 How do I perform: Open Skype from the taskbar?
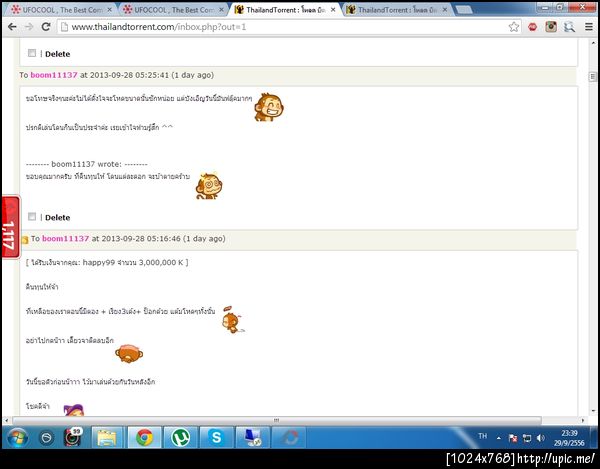216,438
